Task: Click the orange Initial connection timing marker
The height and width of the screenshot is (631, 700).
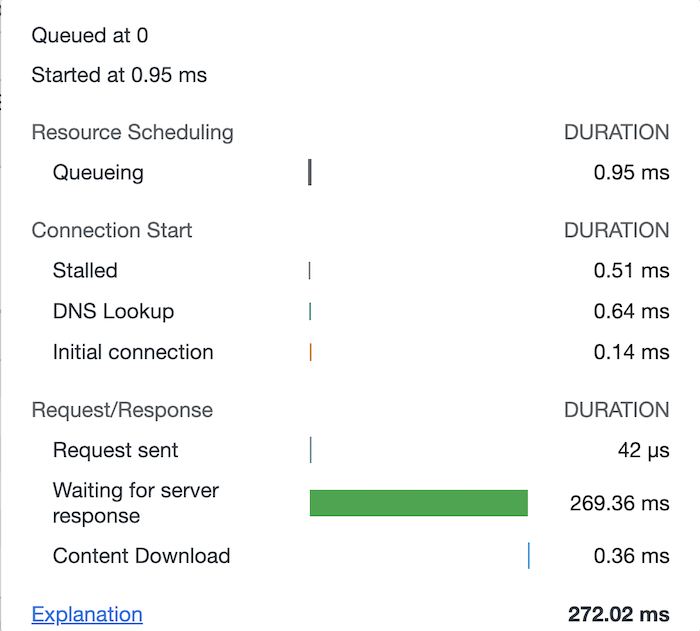Action: point(310,352)
